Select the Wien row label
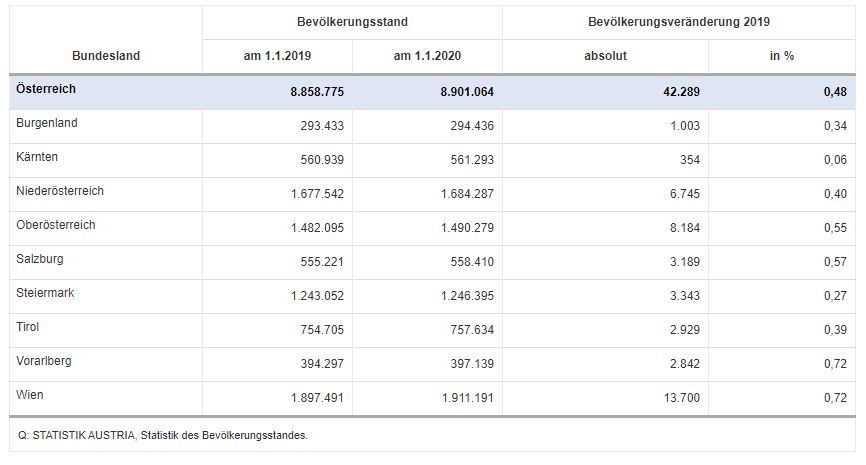Image resolution: width=866 pixels, height=465 pixels. click(31, 395)
